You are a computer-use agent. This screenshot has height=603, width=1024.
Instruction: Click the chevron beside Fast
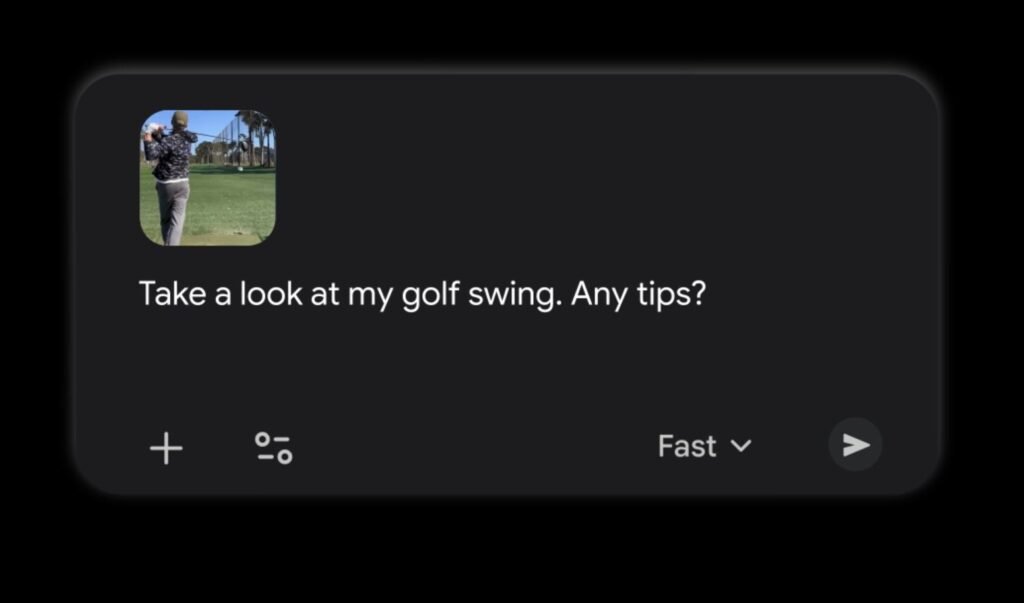[x=741, y=446]
